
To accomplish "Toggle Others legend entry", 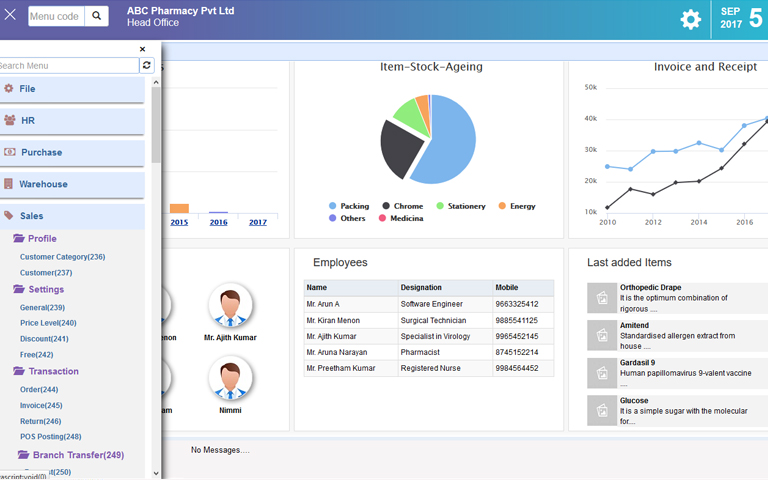I will click(347, 218).
